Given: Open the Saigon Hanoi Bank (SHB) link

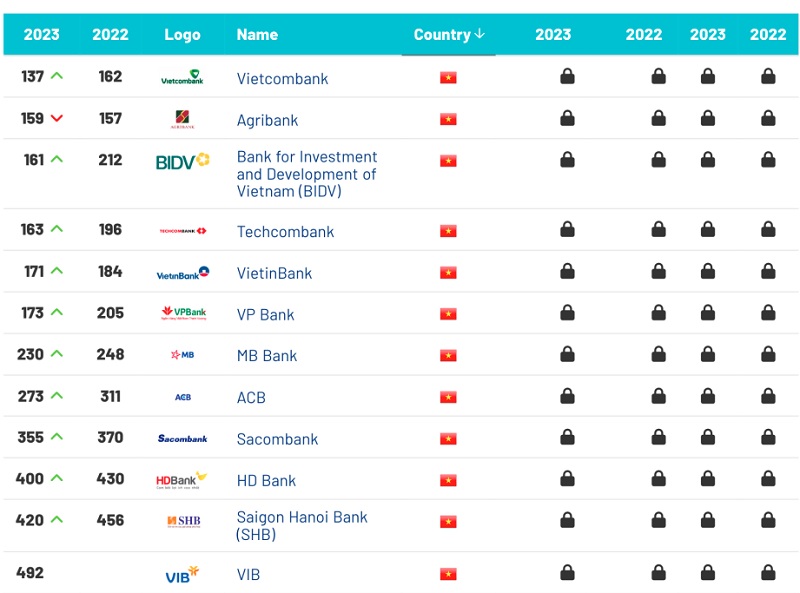Looking at the screenshot, I should (x=302, y=526).
